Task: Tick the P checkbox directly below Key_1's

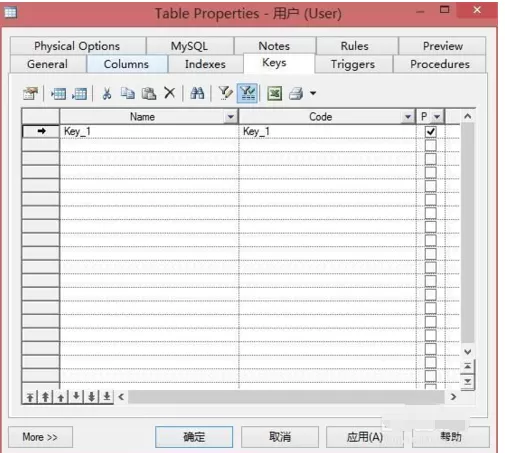Action: 430,145
